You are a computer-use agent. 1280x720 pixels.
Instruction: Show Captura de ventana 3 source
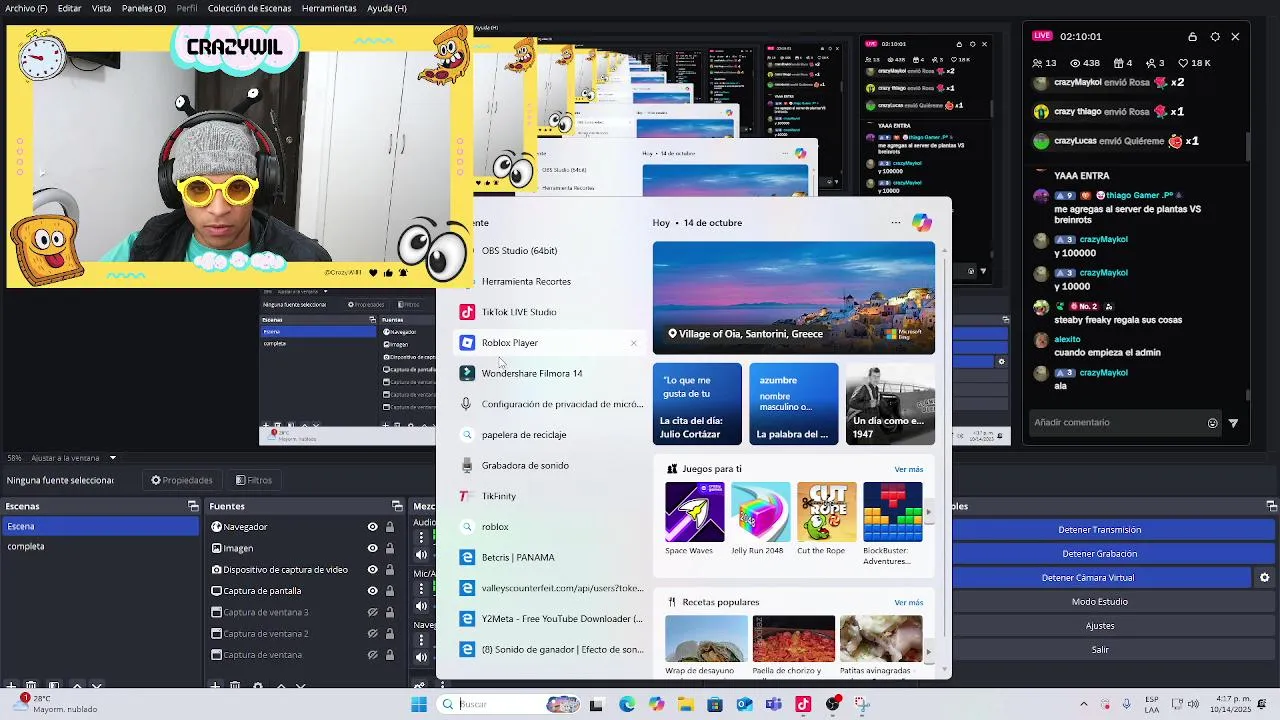[x=373, y=613]
